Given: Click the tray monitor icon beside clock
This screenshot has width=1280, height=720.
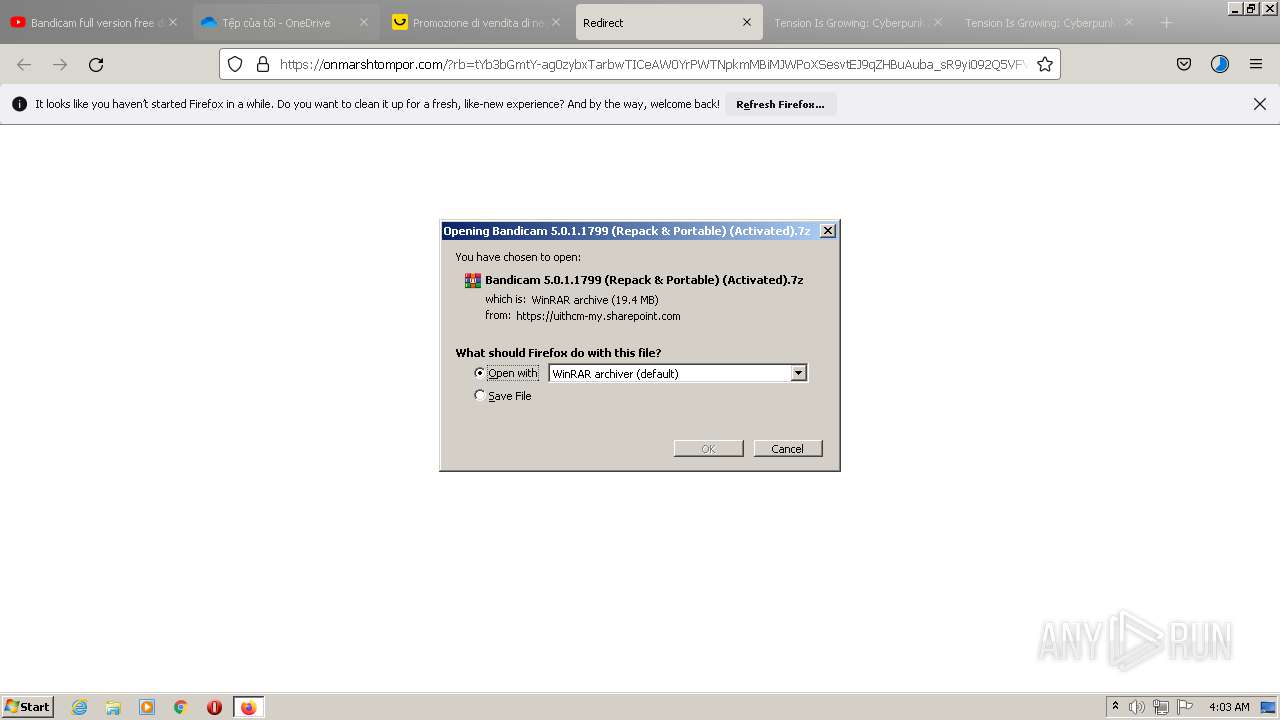Looking at the screenshot, I should [1268, 707].
